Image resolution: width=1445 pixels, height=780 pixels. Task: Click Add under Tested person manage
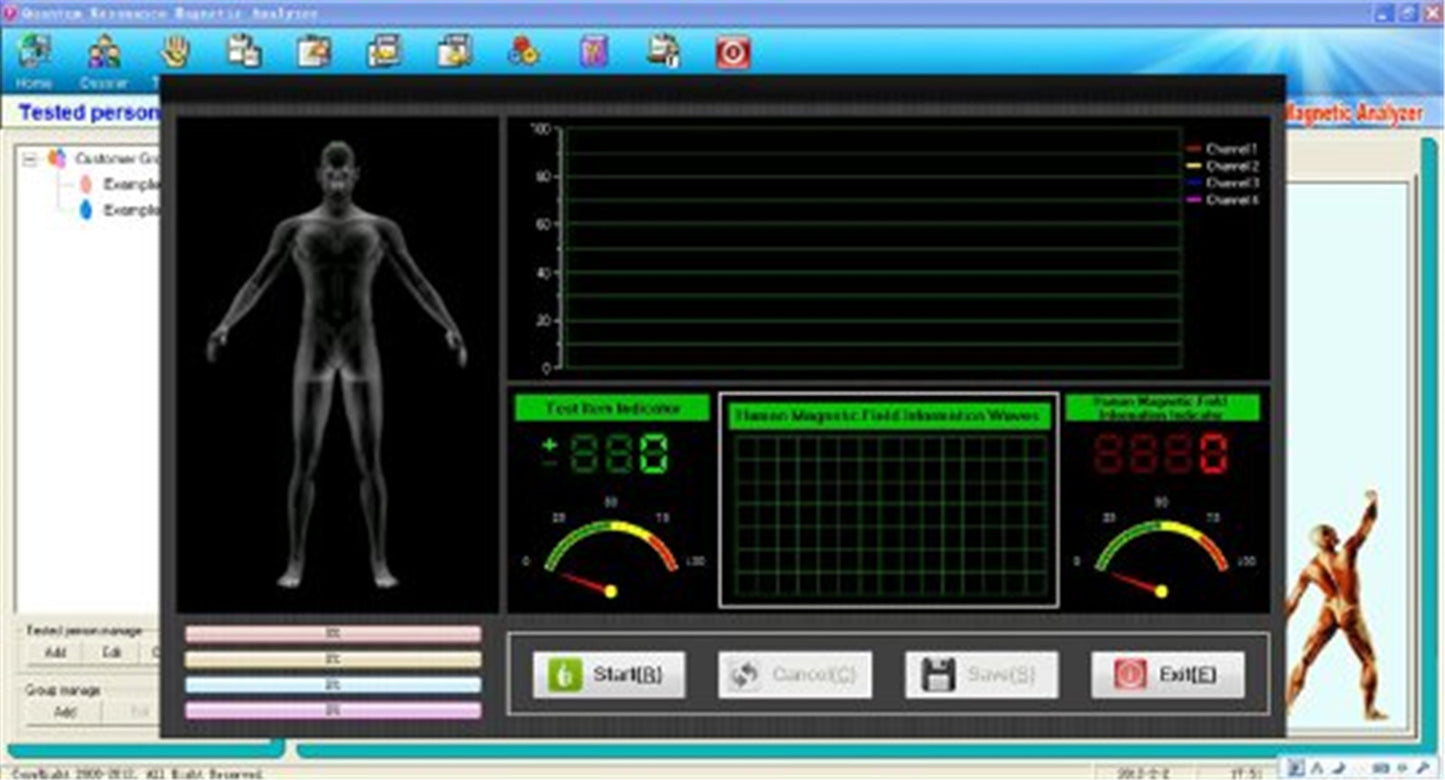[x=55, y=650]
